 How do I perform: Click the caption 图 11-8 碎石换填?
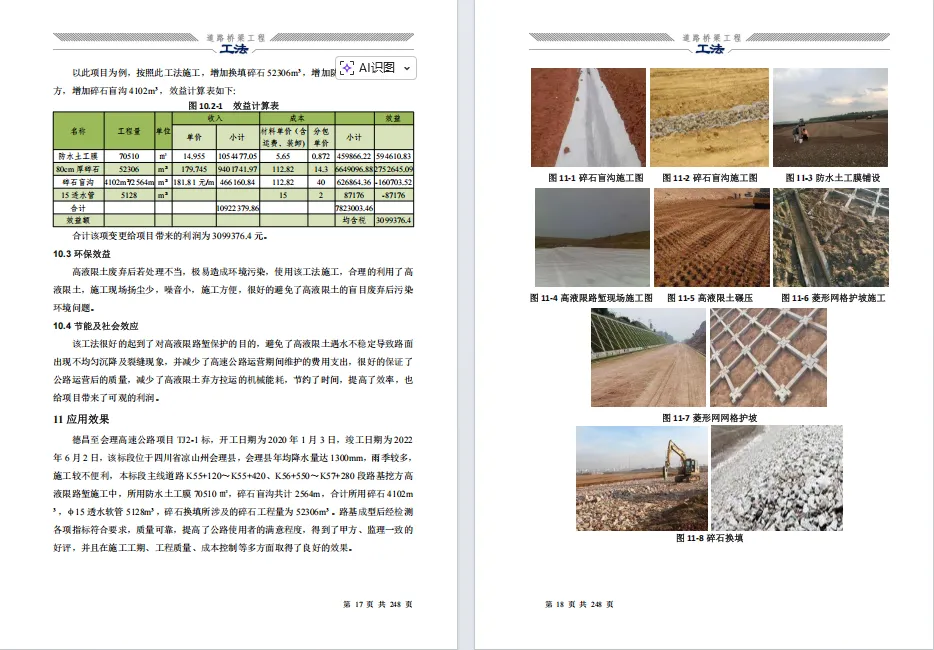point(709,538)
